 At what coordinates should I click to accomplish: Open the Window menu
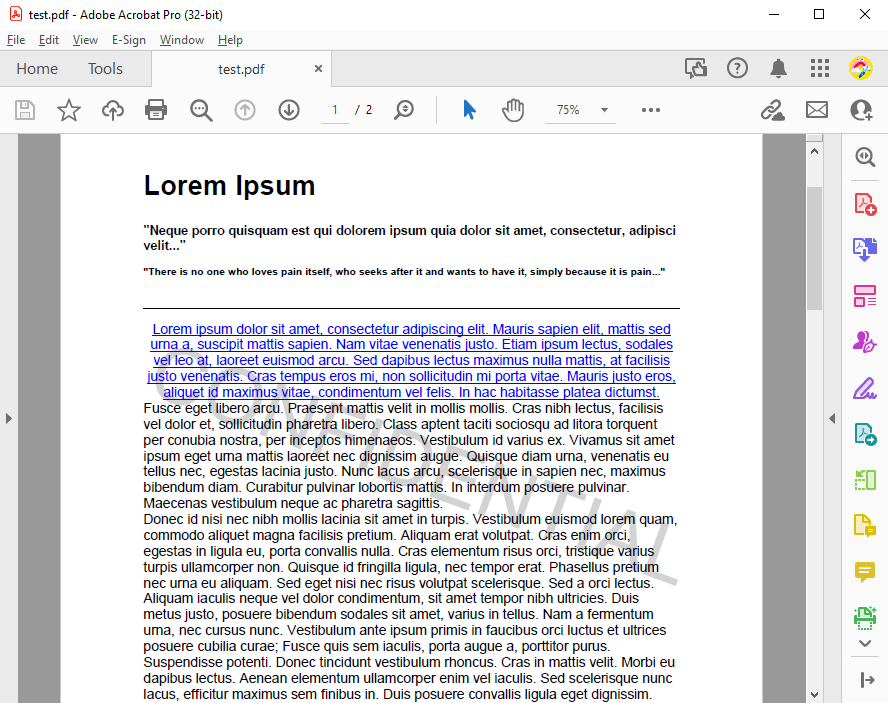click(x=182, y=40)
